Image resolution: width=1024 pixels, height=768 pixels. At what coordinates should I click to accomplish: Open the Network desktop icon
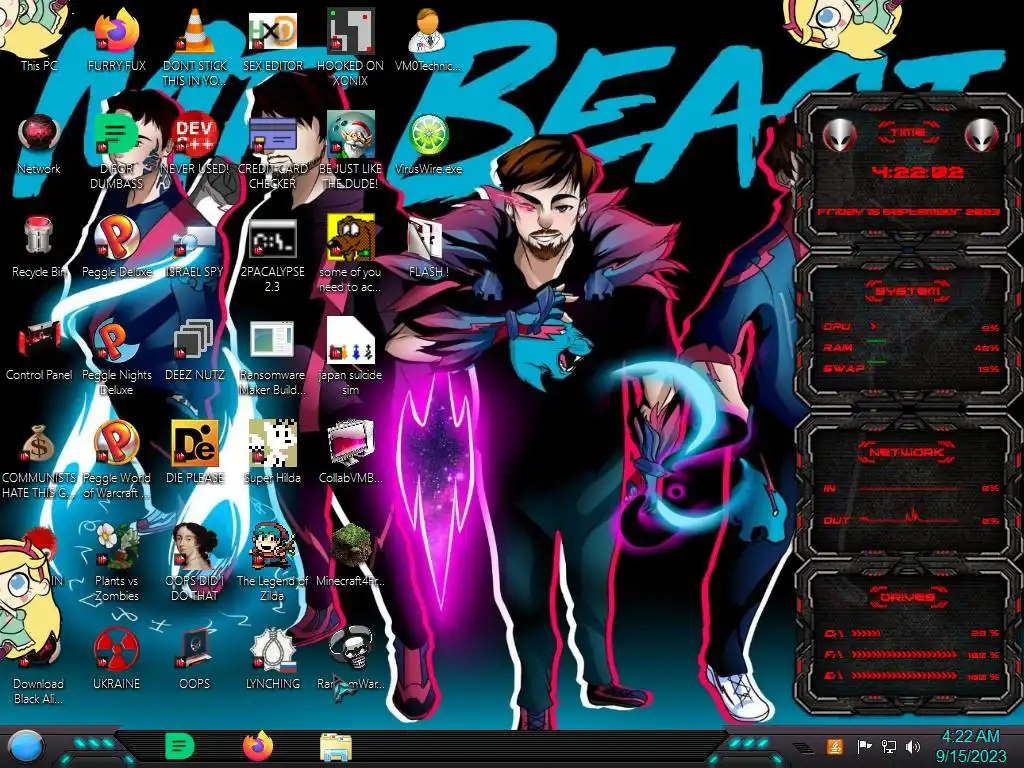[x=39, y=144]
